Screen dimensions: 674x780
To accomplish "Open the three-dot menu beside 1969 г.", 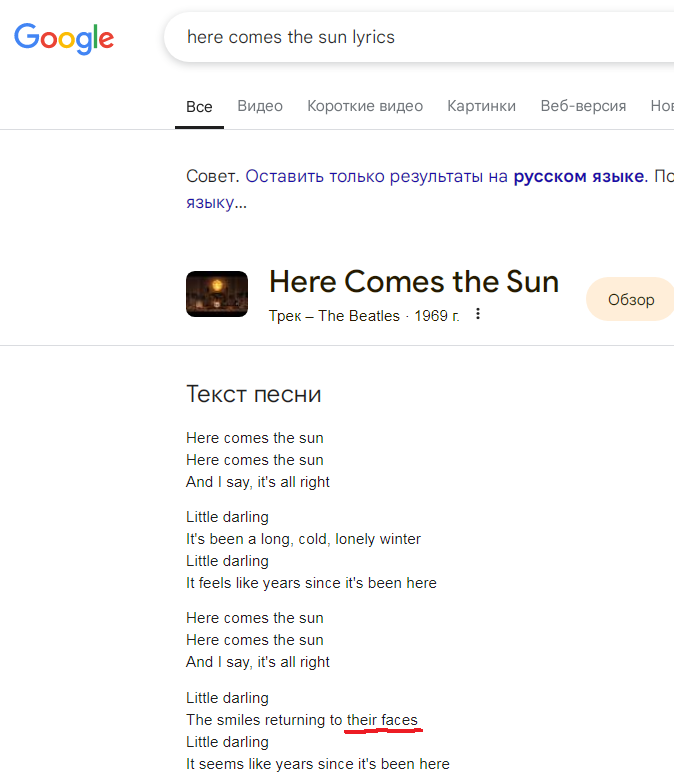I will pyautogui.click(x=478, y=315).
